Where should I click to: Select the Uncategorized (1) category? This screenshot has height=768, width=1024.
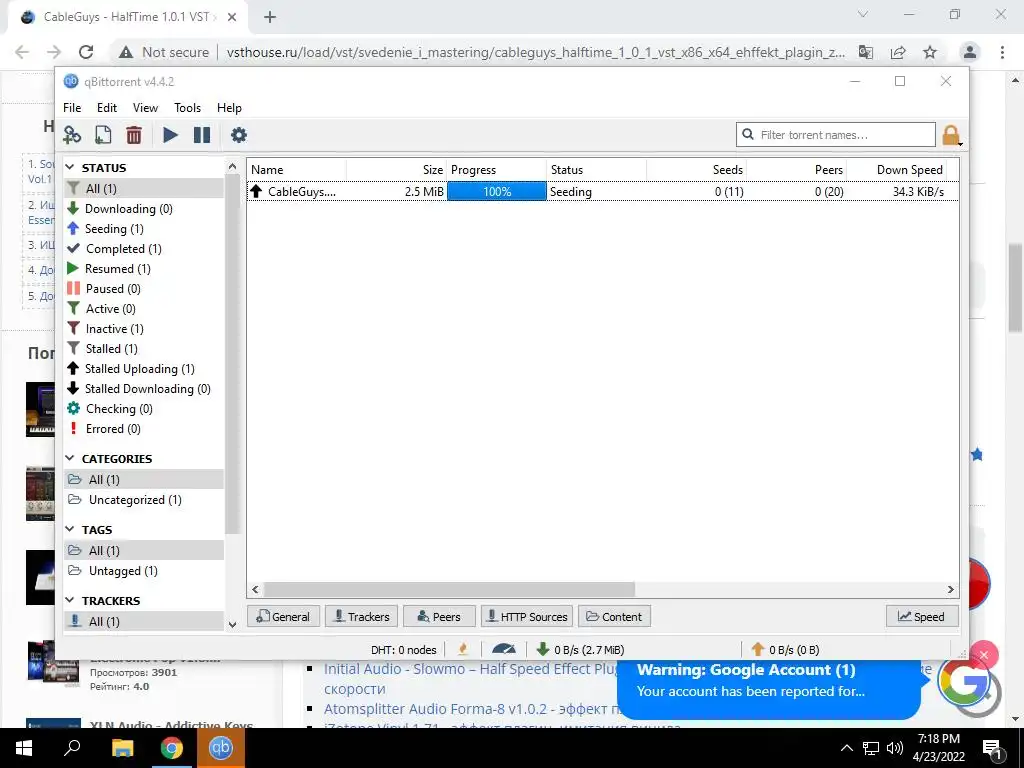point(144,500)
